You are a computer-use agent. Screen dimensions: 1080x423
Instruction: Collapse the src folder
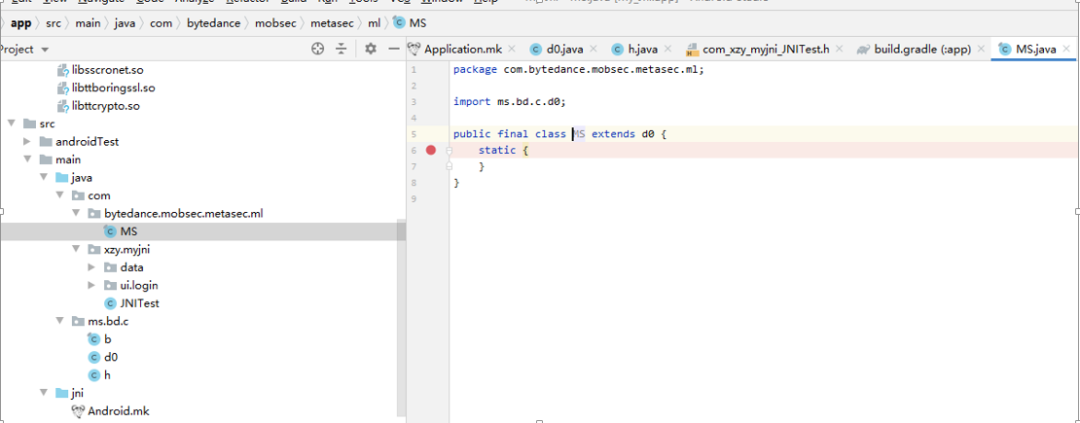[x=11, y=124]
